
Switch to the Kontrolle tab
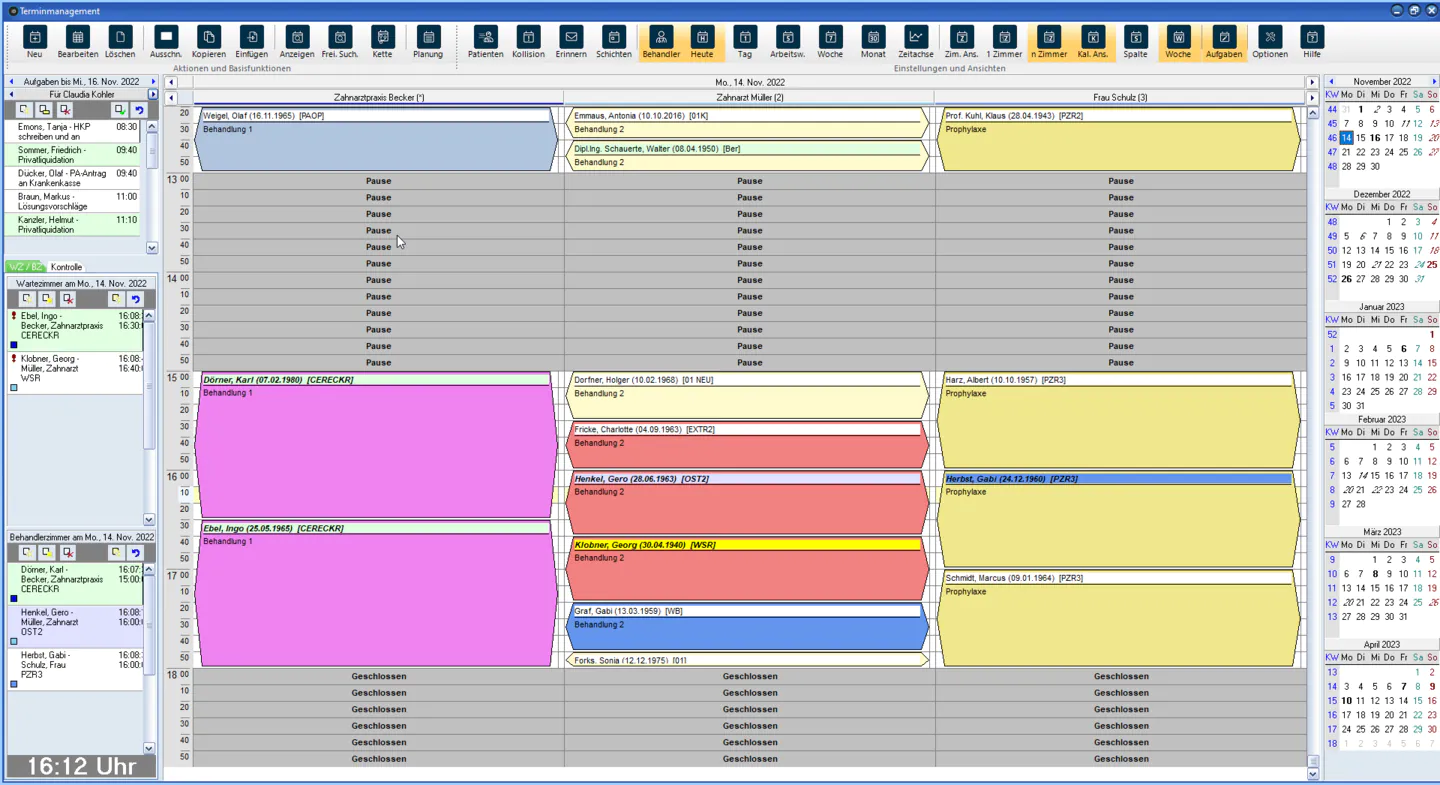click(x=66, y=267)
